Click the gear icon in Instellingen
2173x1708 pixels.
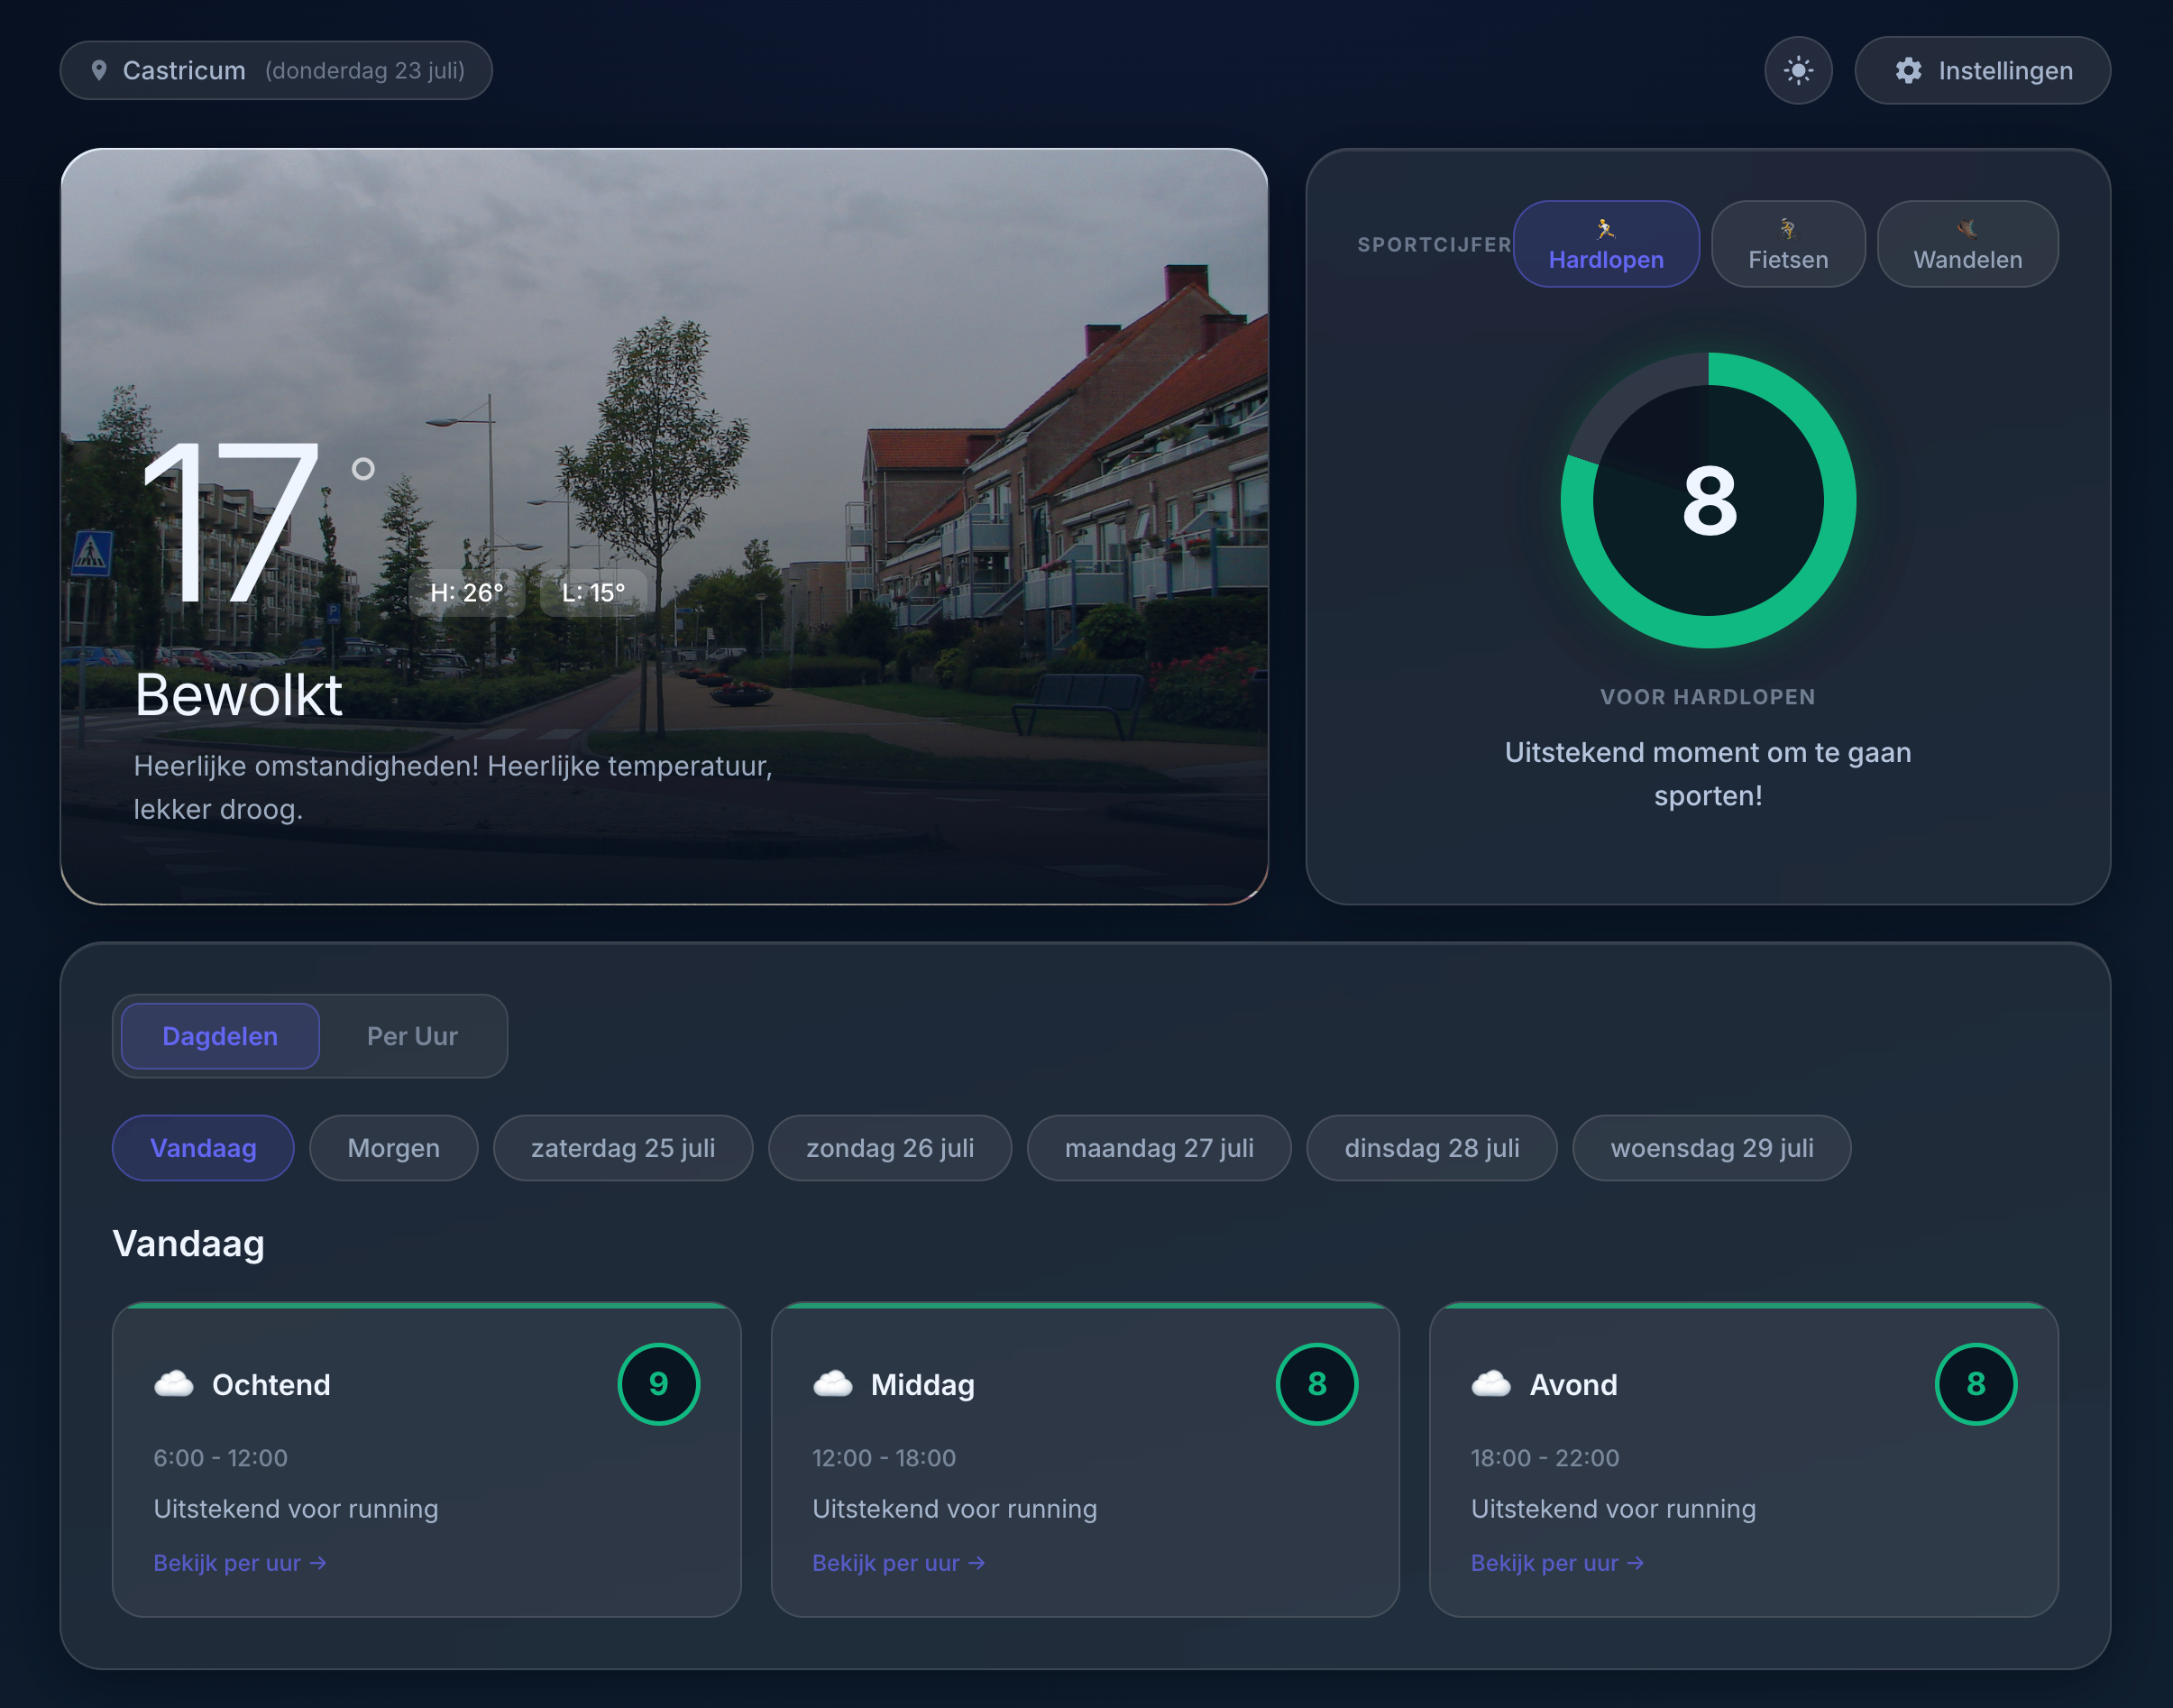click(x=1909, y=70)
